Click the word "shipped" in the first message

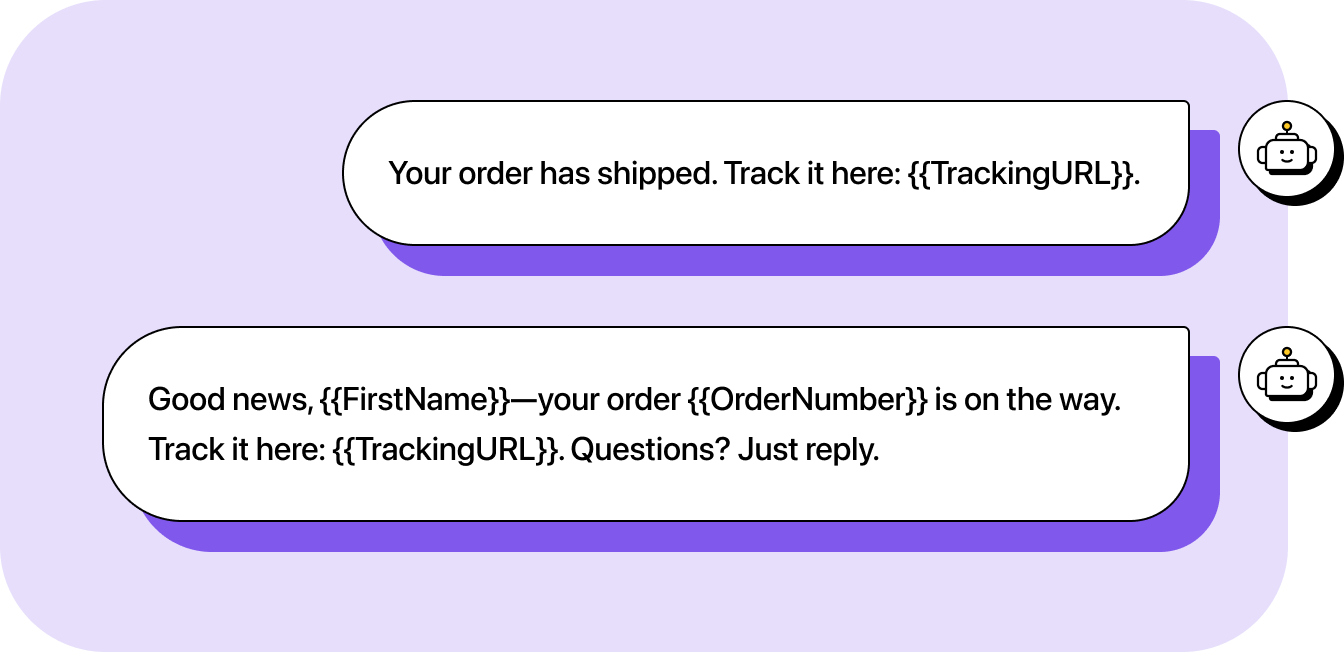(x=651, y=173)
